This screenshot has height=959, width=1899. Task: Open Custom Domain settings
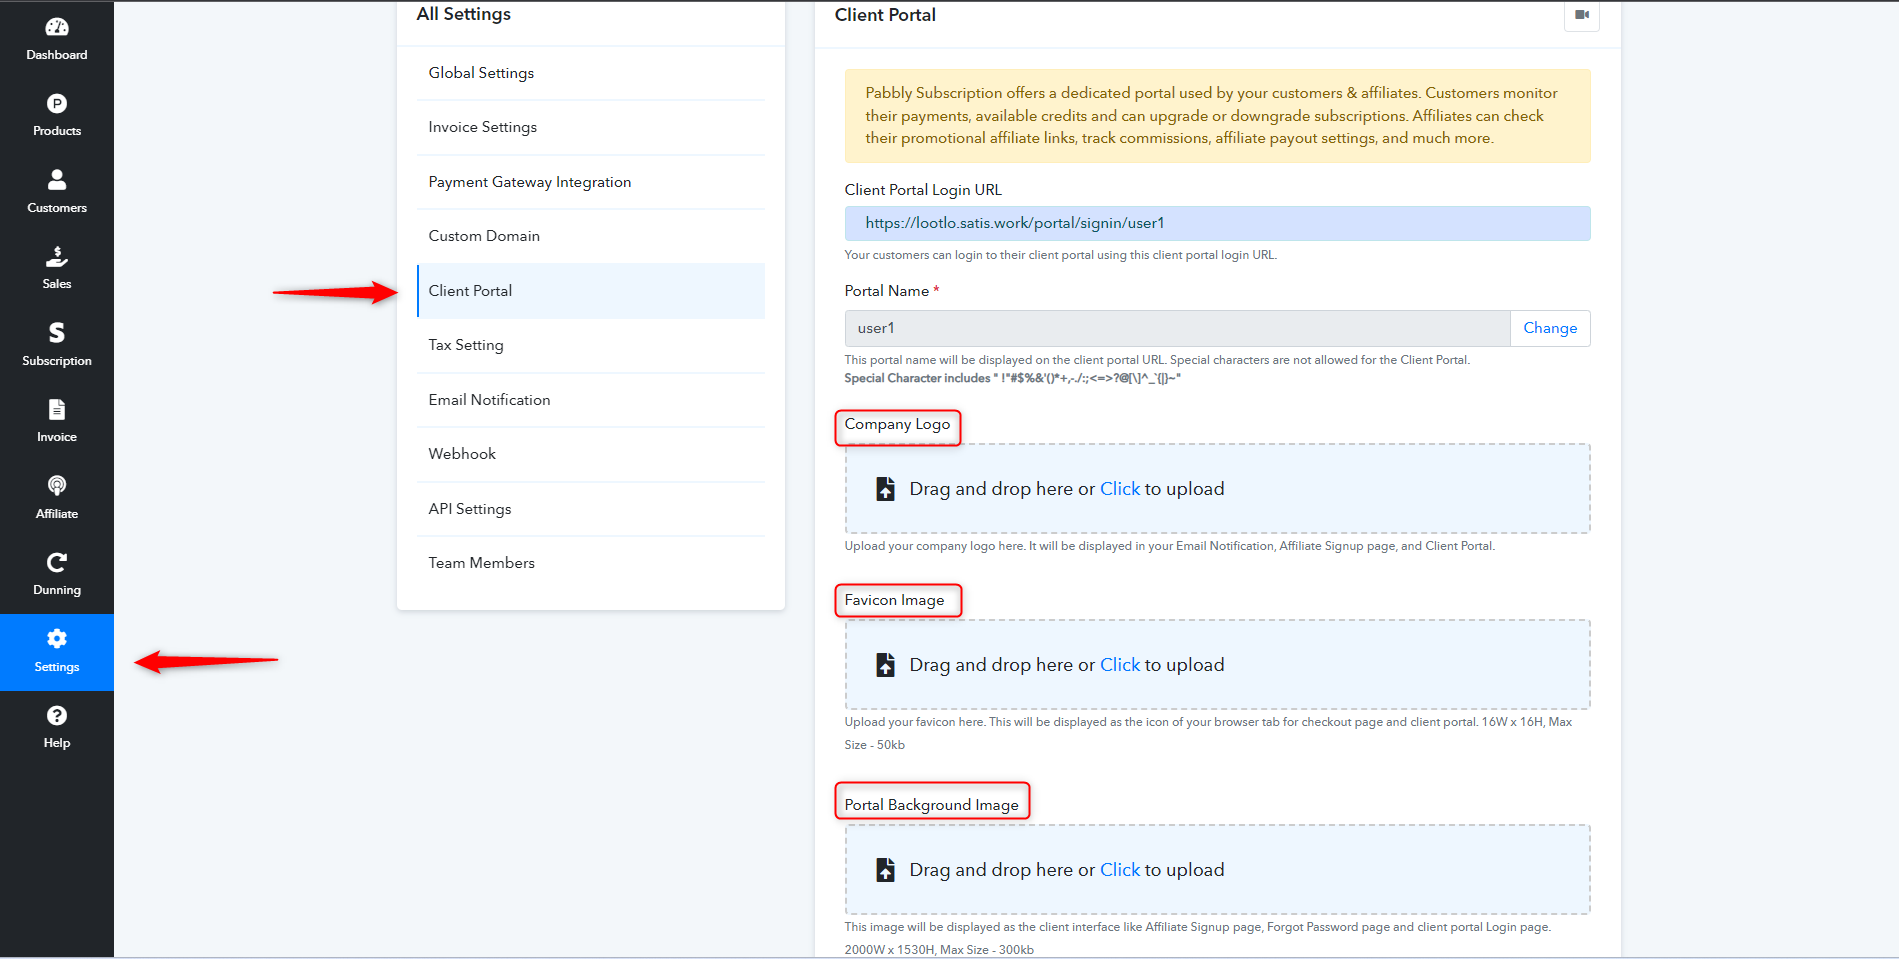tap(591, 236)
